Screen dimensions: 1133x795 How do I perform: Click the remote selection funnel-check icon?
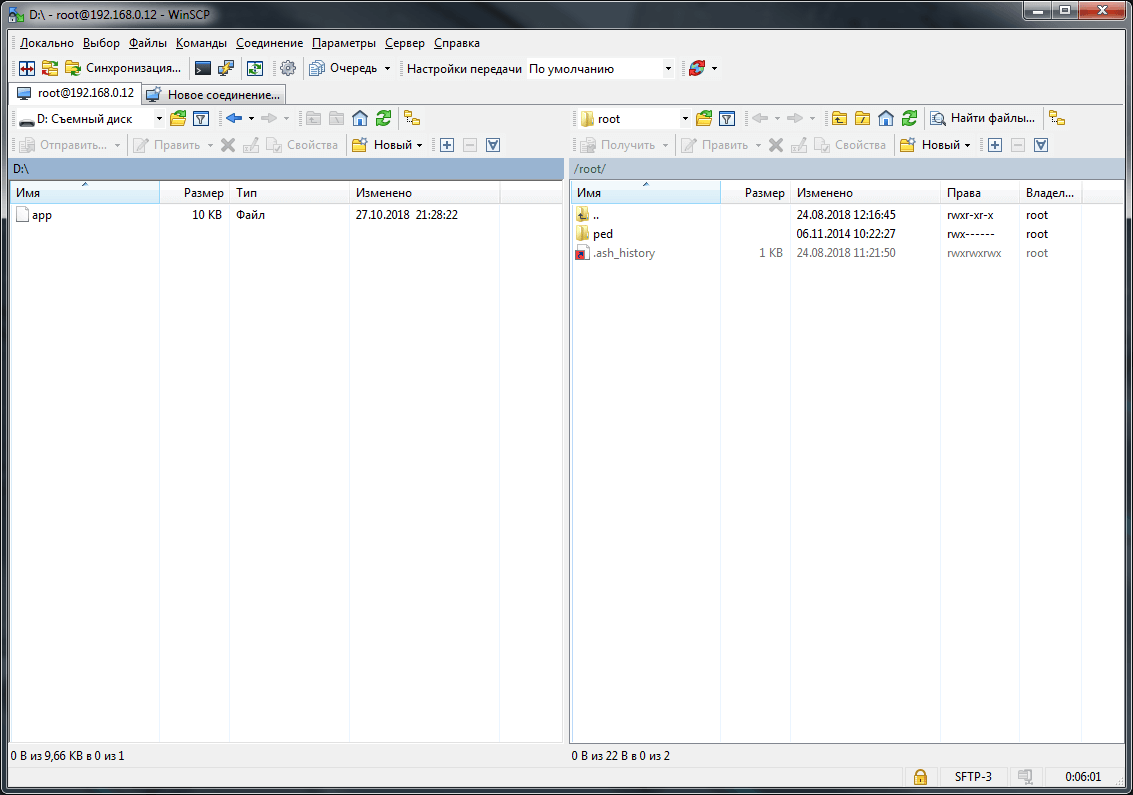click(1041, 145)
